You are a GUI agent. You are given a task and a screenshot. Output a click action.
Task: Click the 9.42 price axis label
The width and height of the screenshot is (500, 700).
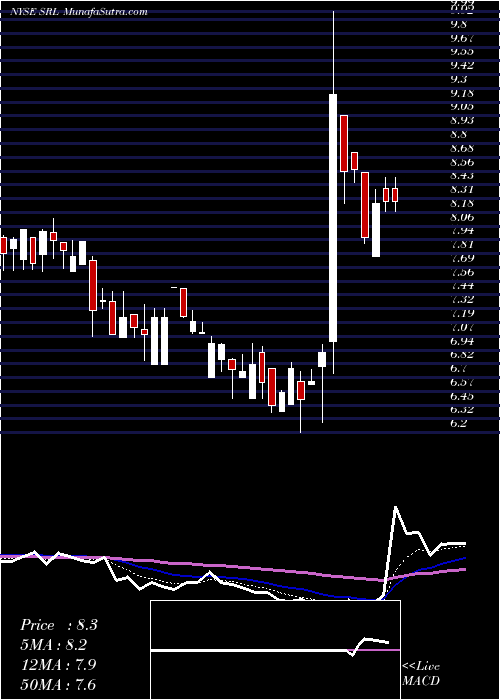[x=462, y=66]
